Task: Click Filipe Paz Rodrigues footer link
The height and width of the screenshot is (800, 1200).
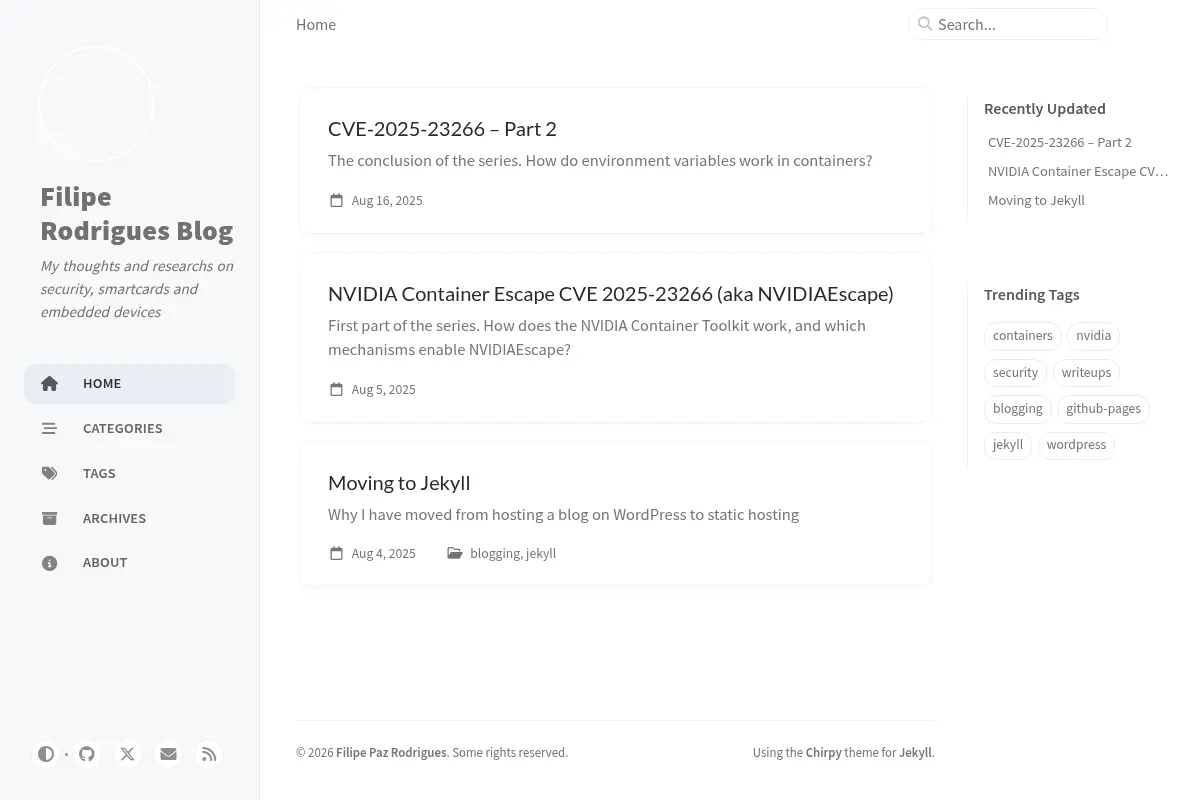Action: pyautogui.click(x=391, y=752)
